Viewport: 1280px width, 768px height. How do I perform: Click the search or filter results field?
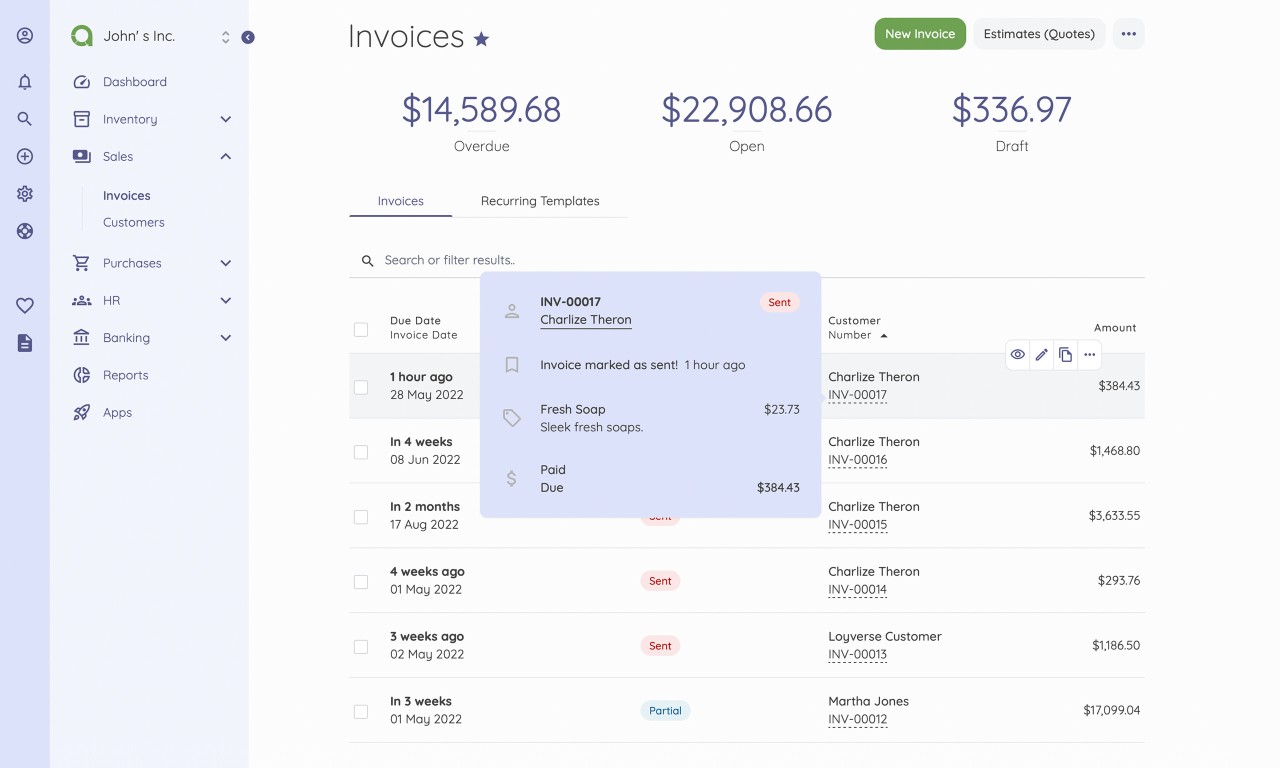600,260
